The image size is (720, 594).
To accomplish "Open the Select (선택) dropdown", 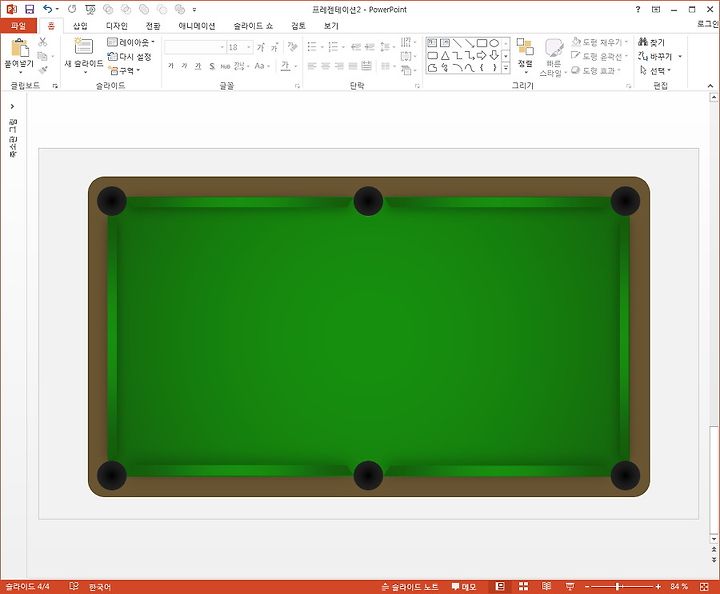I will tap(656, 71).
